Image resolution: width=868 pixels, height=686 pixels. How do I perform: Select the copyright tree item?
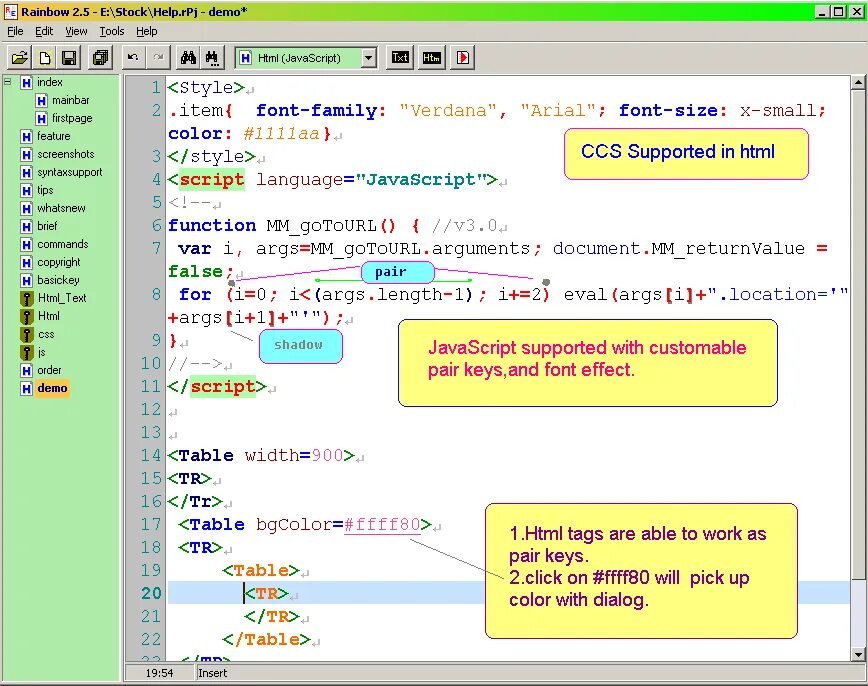coord(59,262)
